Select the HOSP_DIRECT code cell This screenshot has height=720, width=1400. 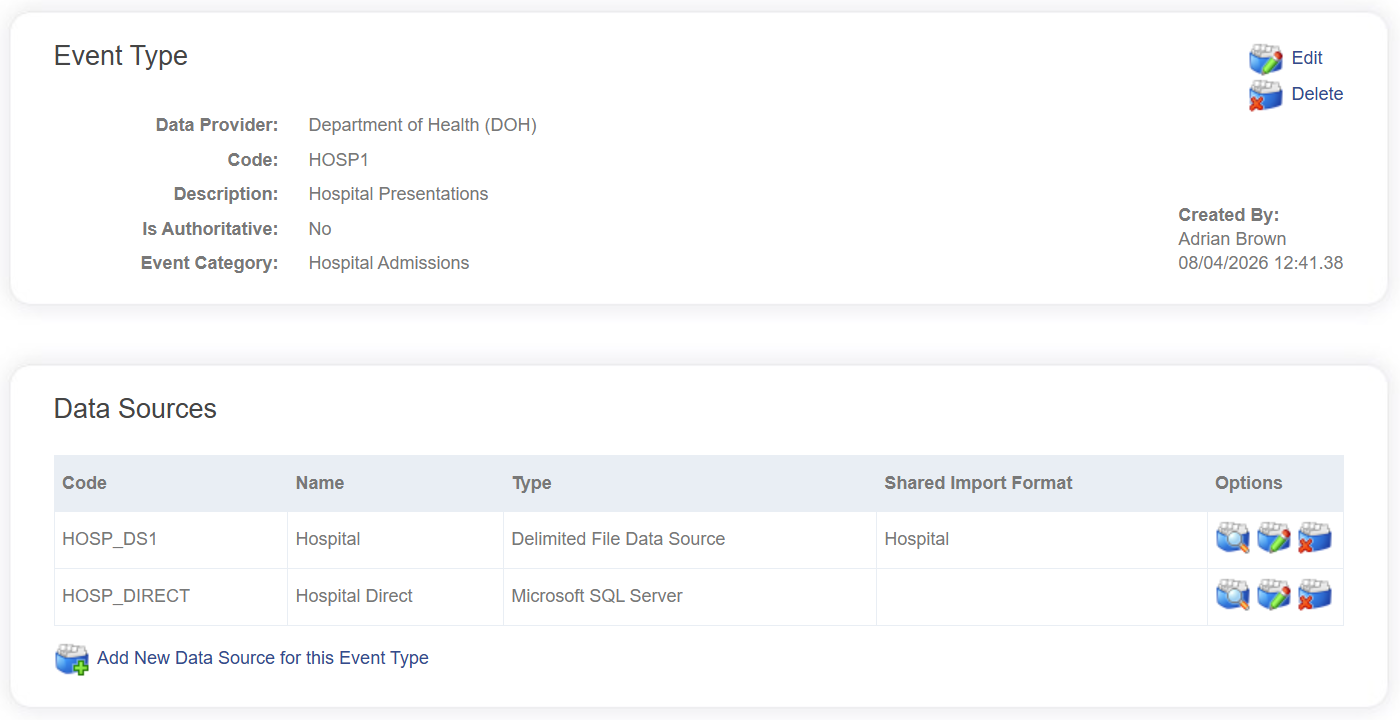tap(126, 596)
